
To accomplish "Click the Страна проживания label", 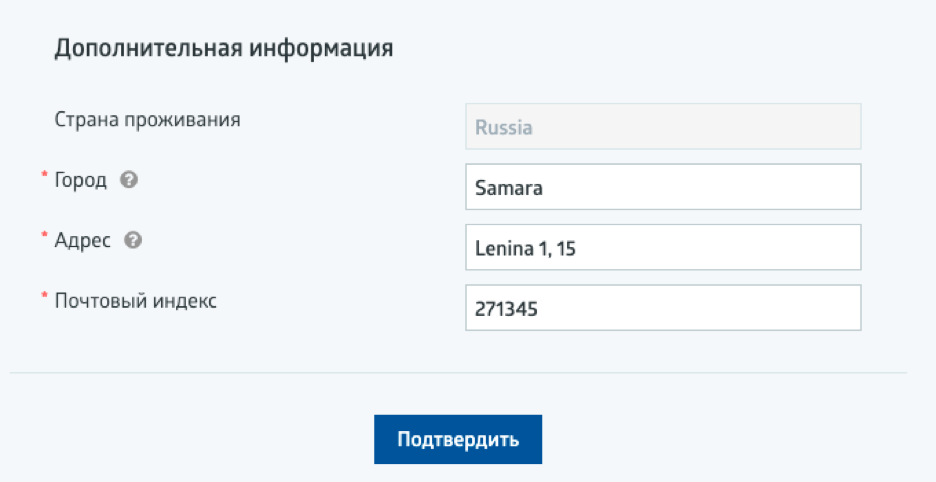I will [x=147, y=121].
